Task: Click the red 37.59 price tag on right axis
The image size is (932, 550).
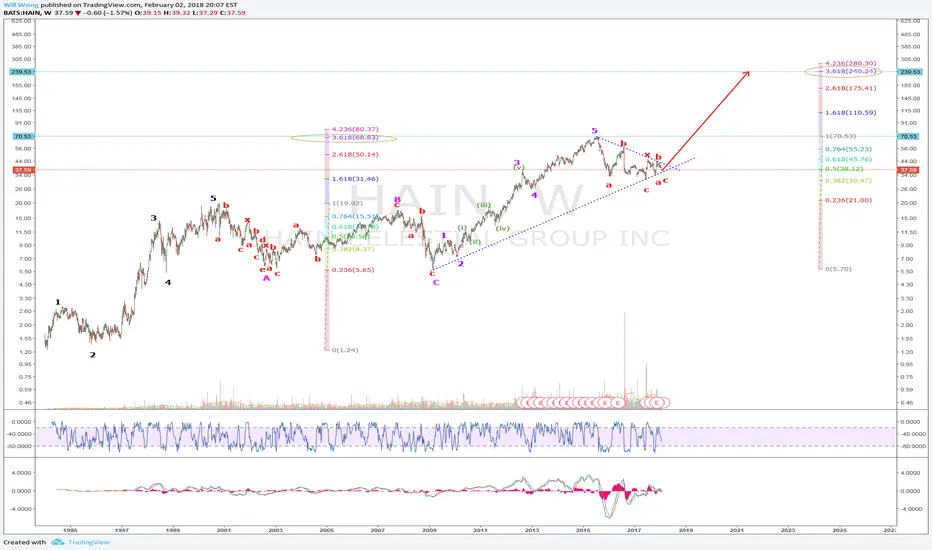Action: (909, 170)
